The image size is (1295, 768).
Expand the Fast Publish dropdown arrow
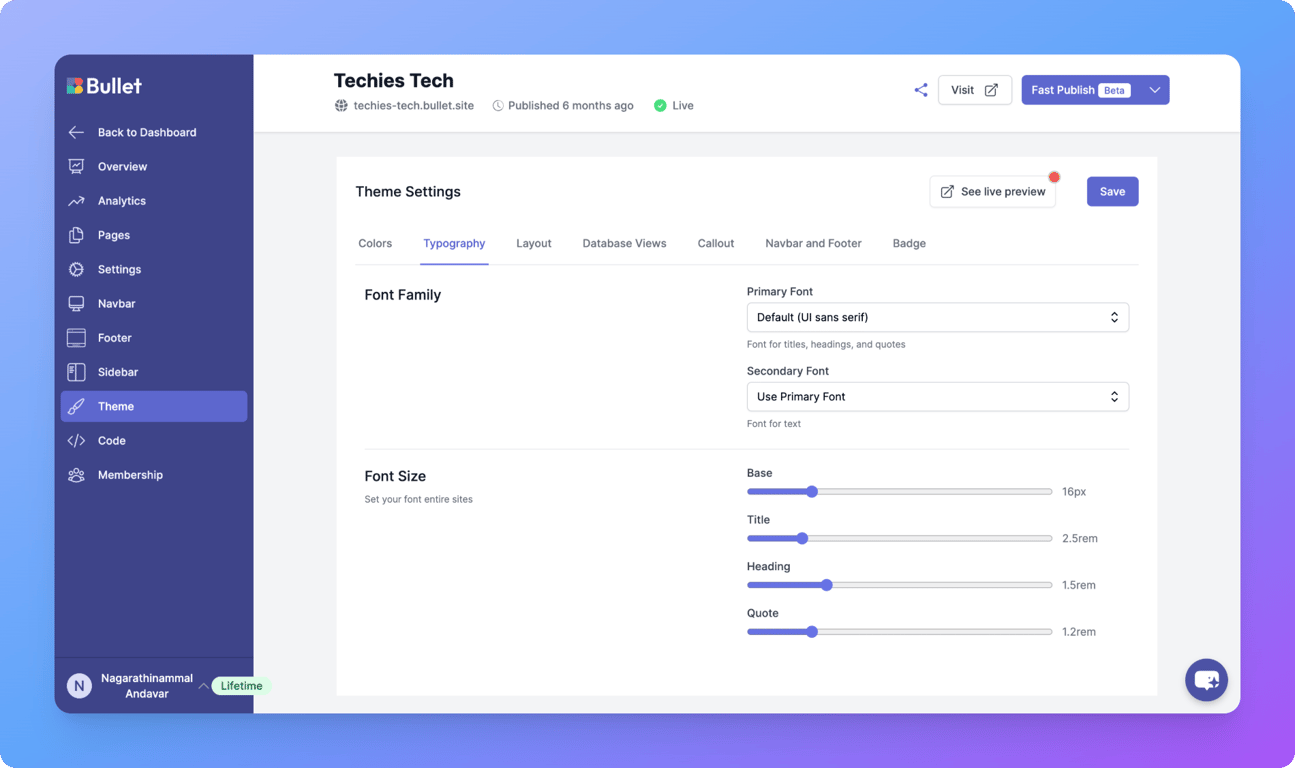(x=1154, y=90)
